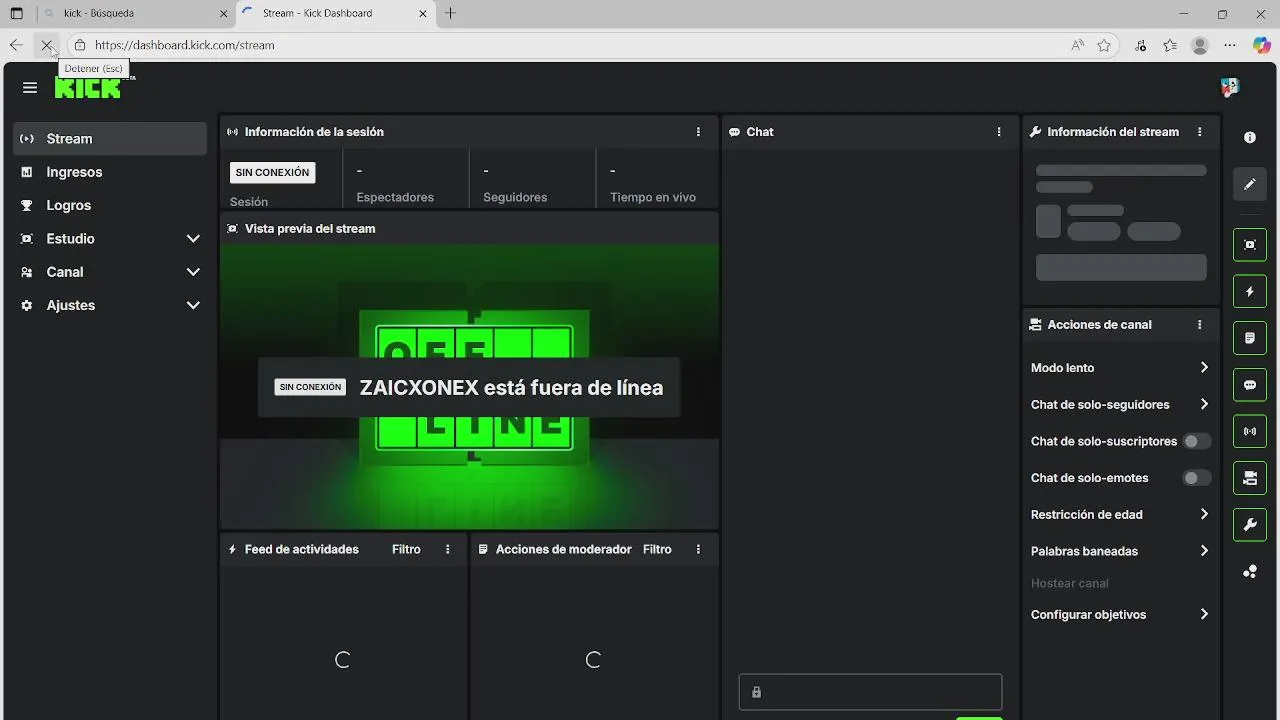The image size is (1280, 720).
Task: Open the tab actions menu at the start of the tab strip
Action: point(16,14)
